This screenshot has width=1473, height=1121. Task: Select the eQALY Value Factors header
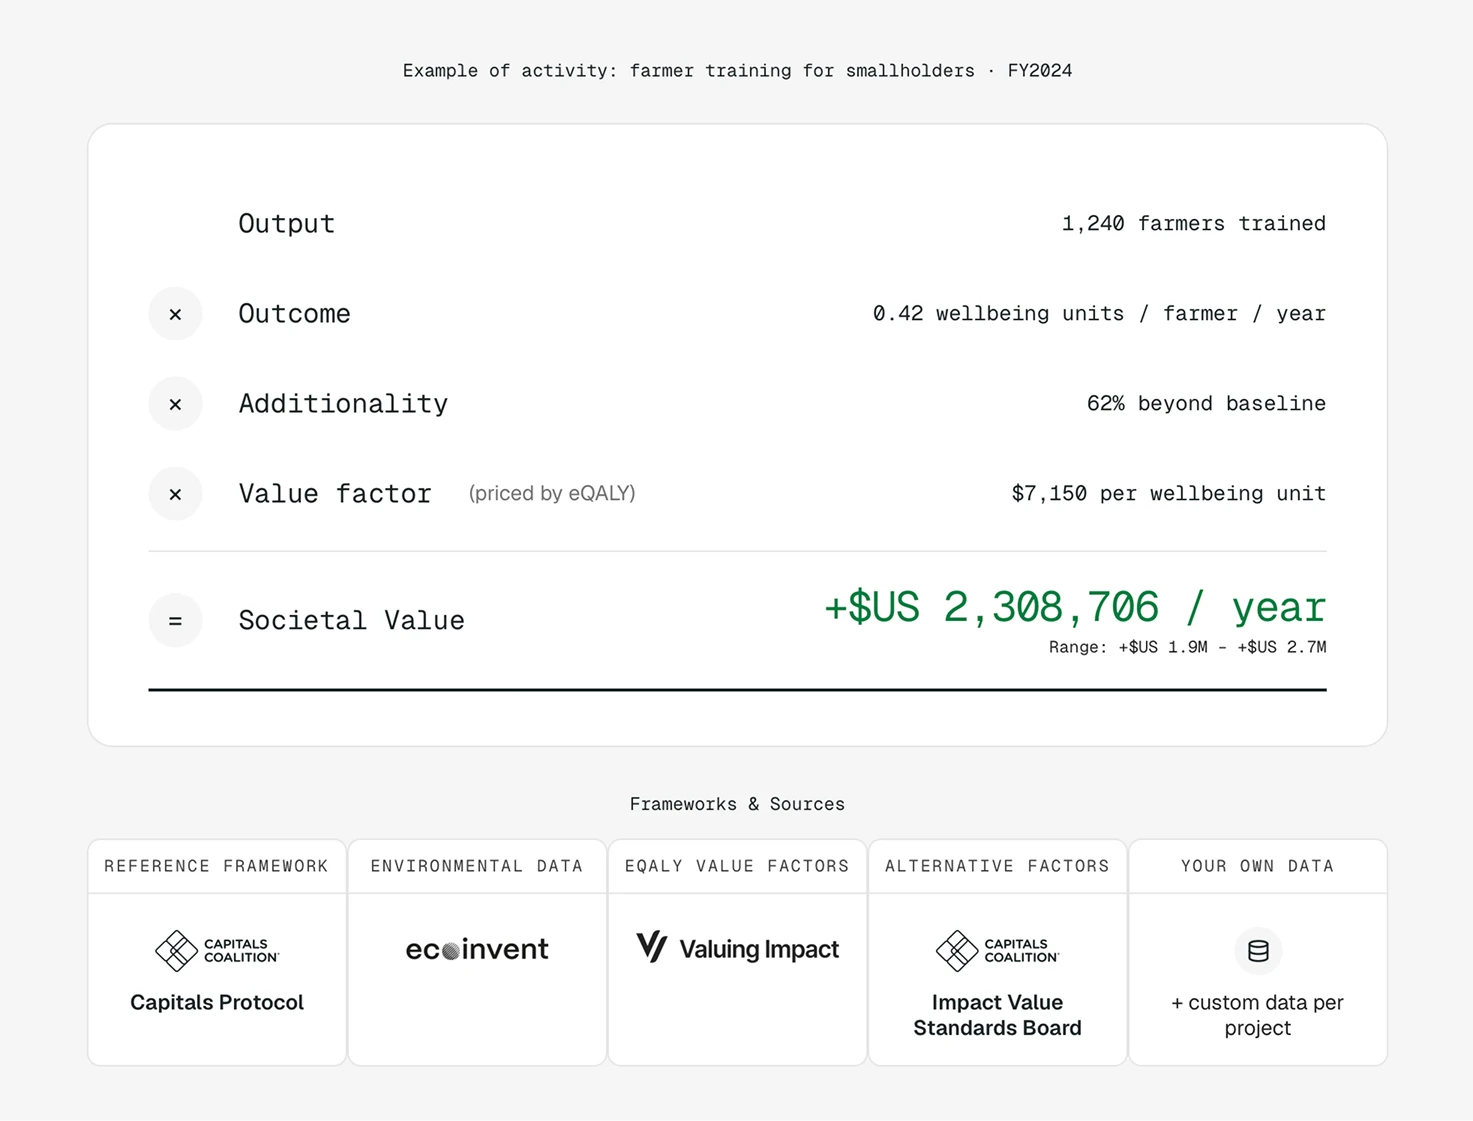coord(737,866)
